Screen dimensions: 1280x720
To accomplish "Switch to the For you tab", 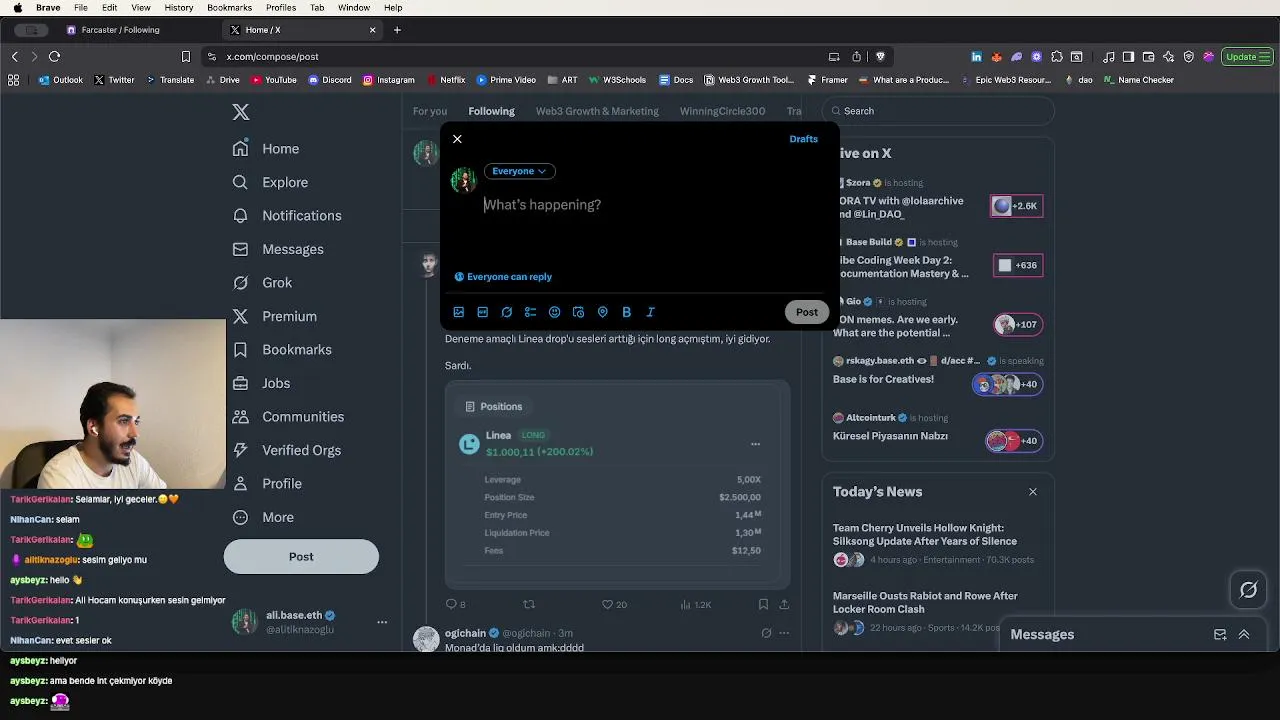I will pos(430,111).
